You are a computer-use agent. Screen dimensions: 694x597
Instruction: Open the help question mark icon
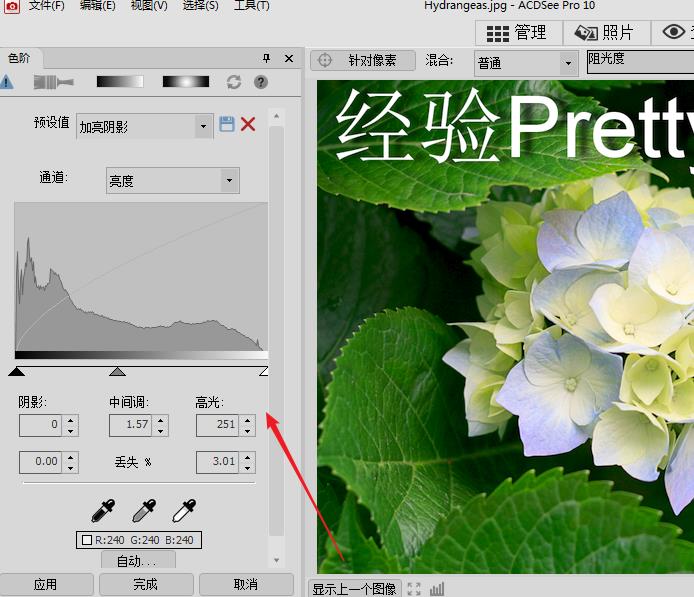[261, 82]
